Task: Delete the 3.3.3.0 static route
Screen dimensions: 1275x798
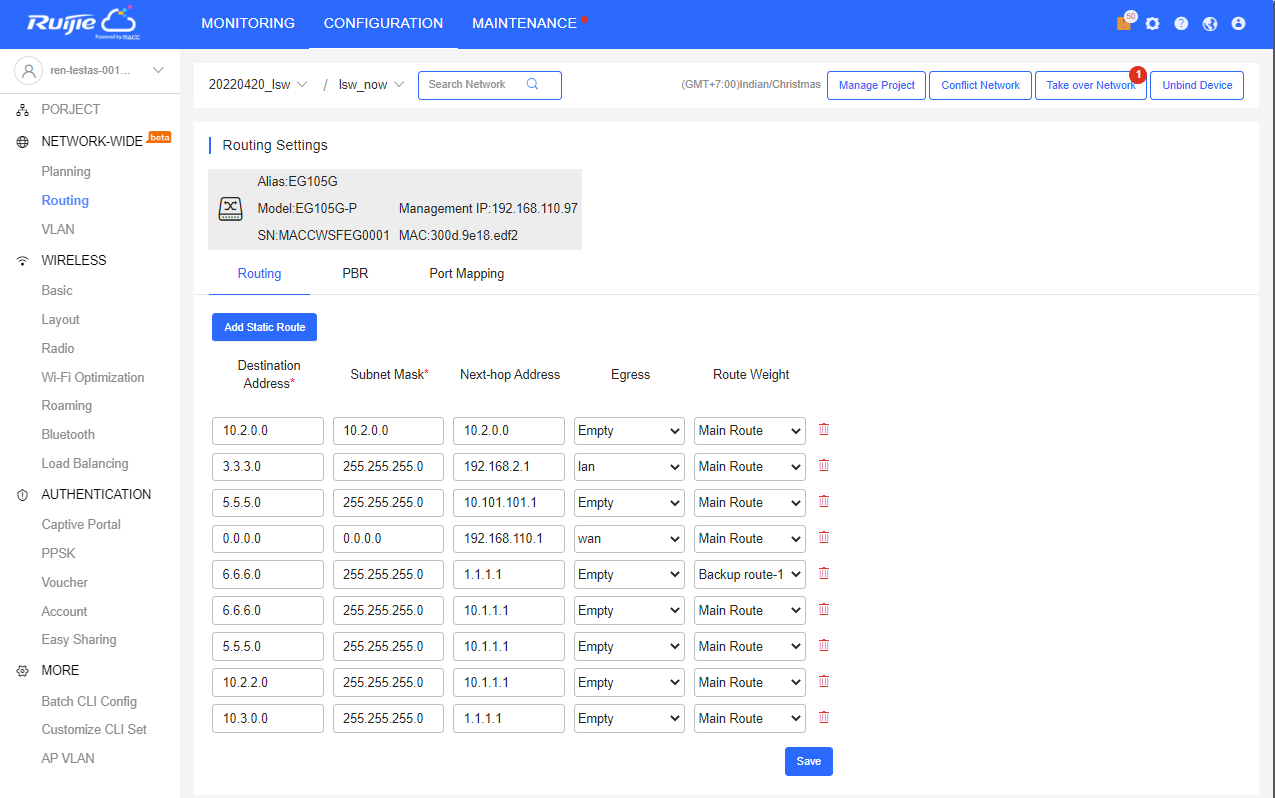Action: pyautogui.click(x=824, y=466)
